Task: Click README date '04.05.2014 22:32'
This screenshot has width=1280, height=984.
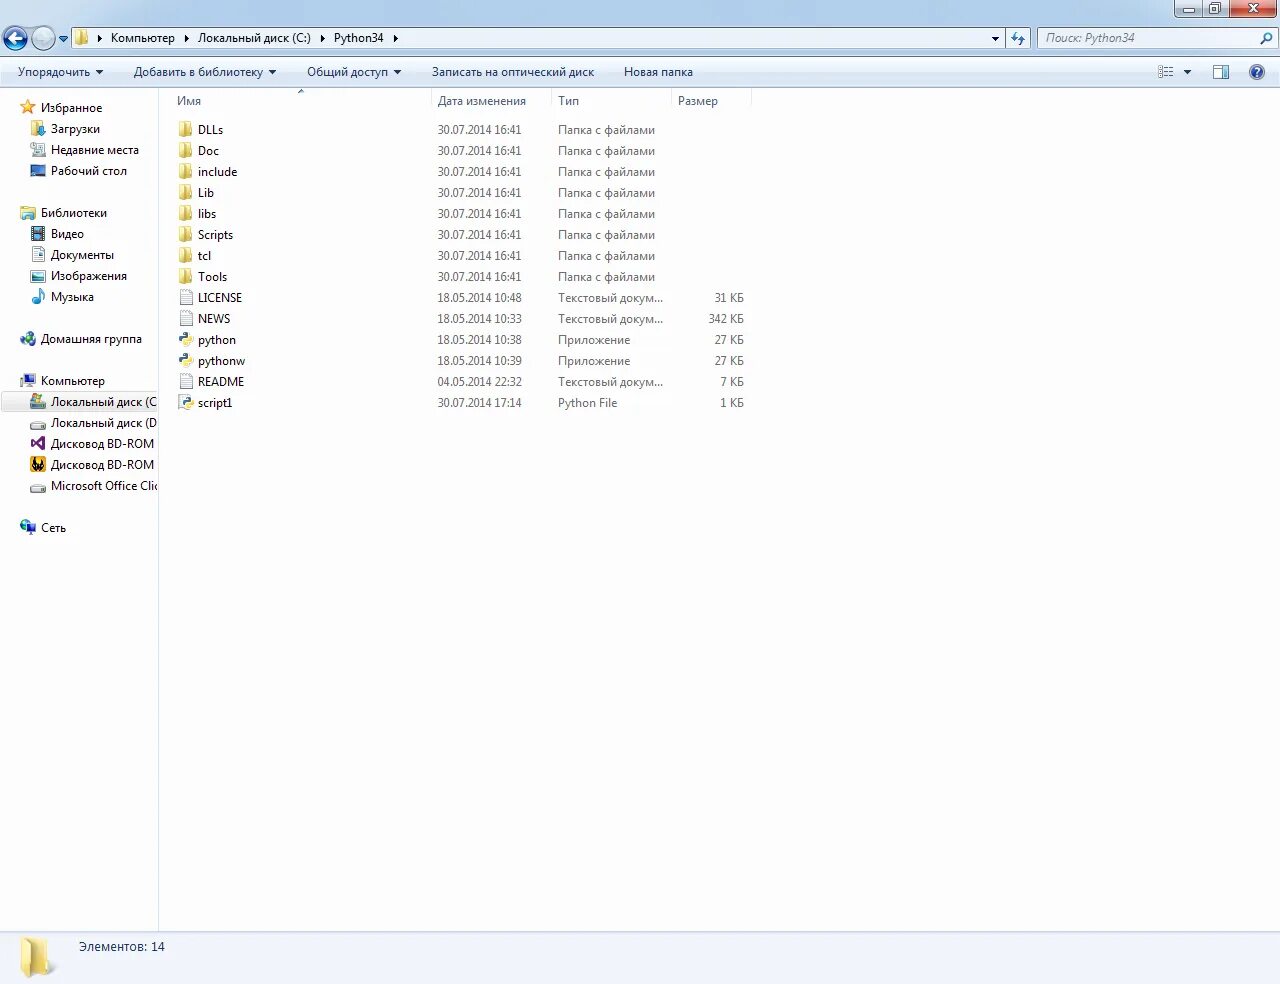Action: tap(479, 382)
